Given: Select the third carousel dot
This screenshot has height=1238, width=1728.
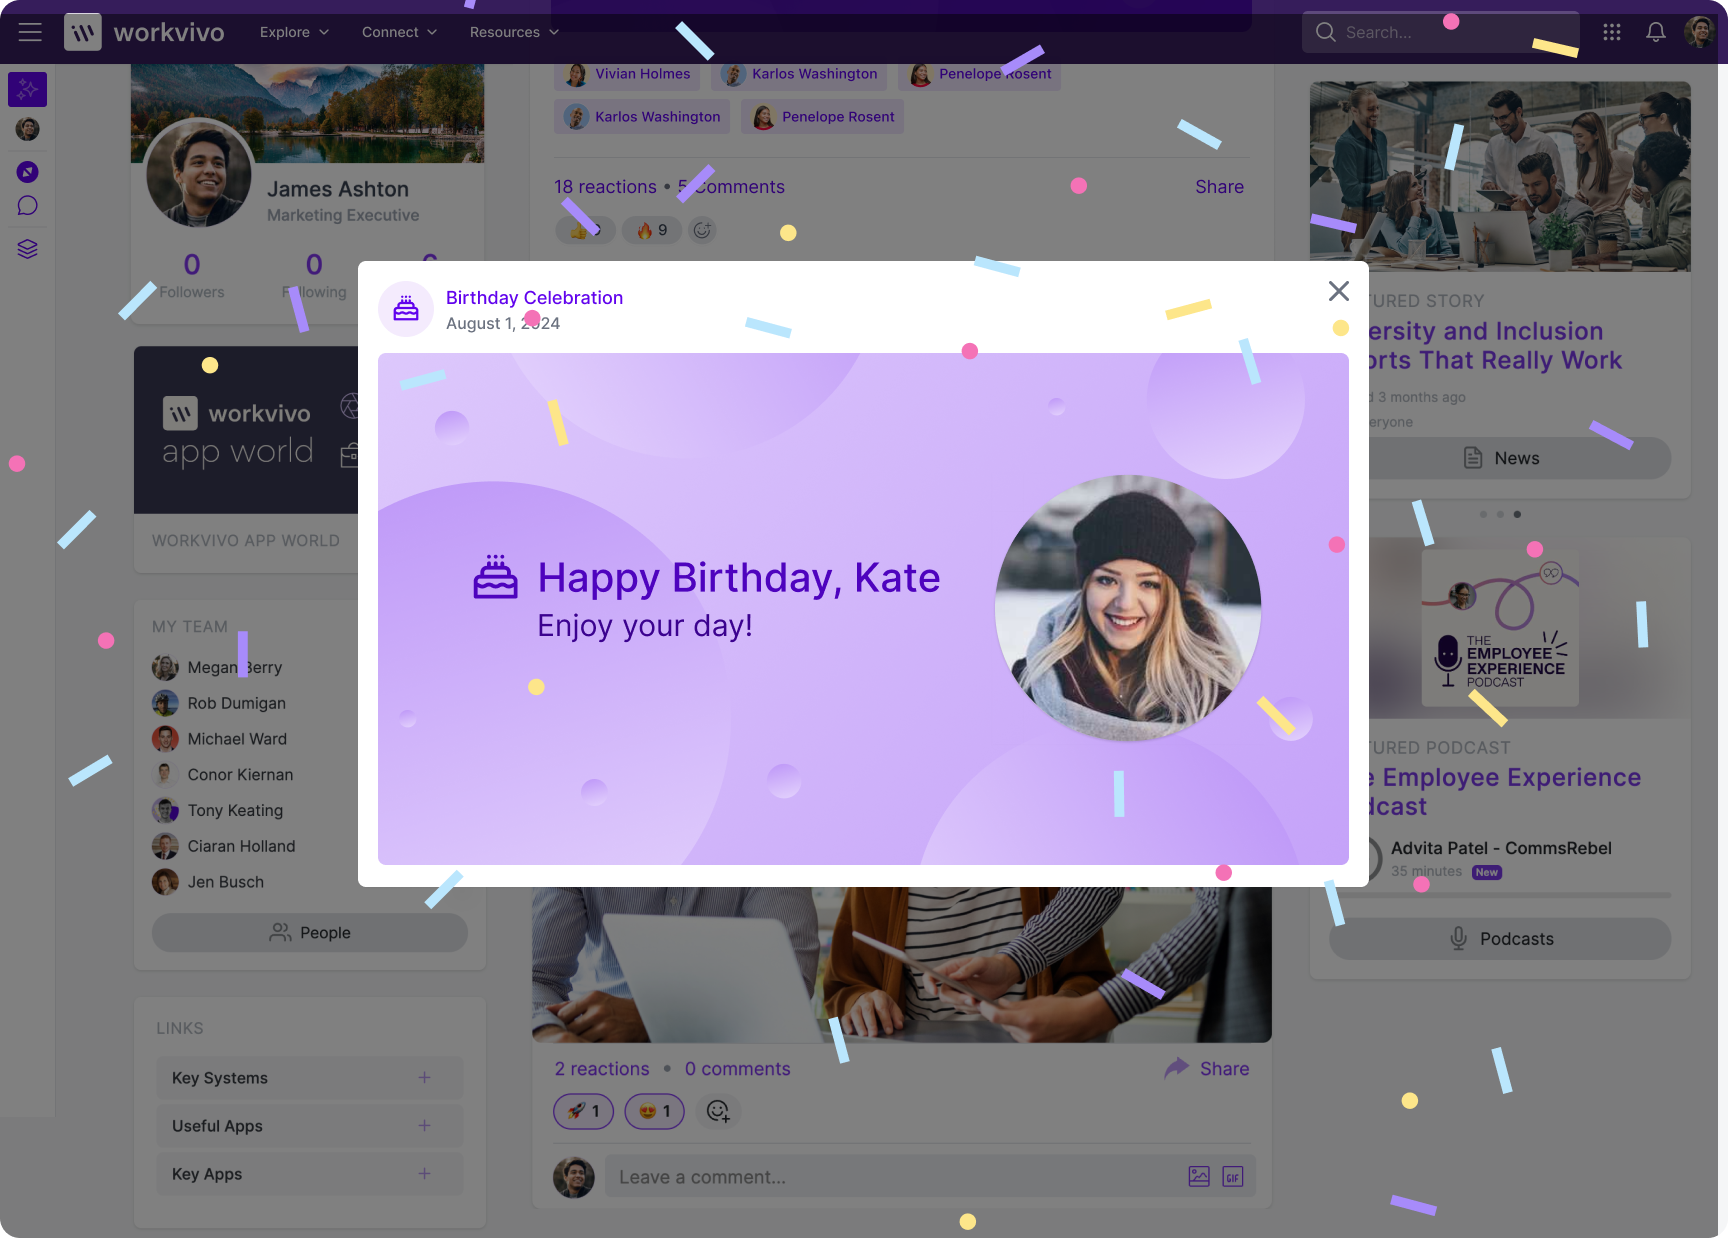Looking at the screenshot, I should [x=1517, y=514].
